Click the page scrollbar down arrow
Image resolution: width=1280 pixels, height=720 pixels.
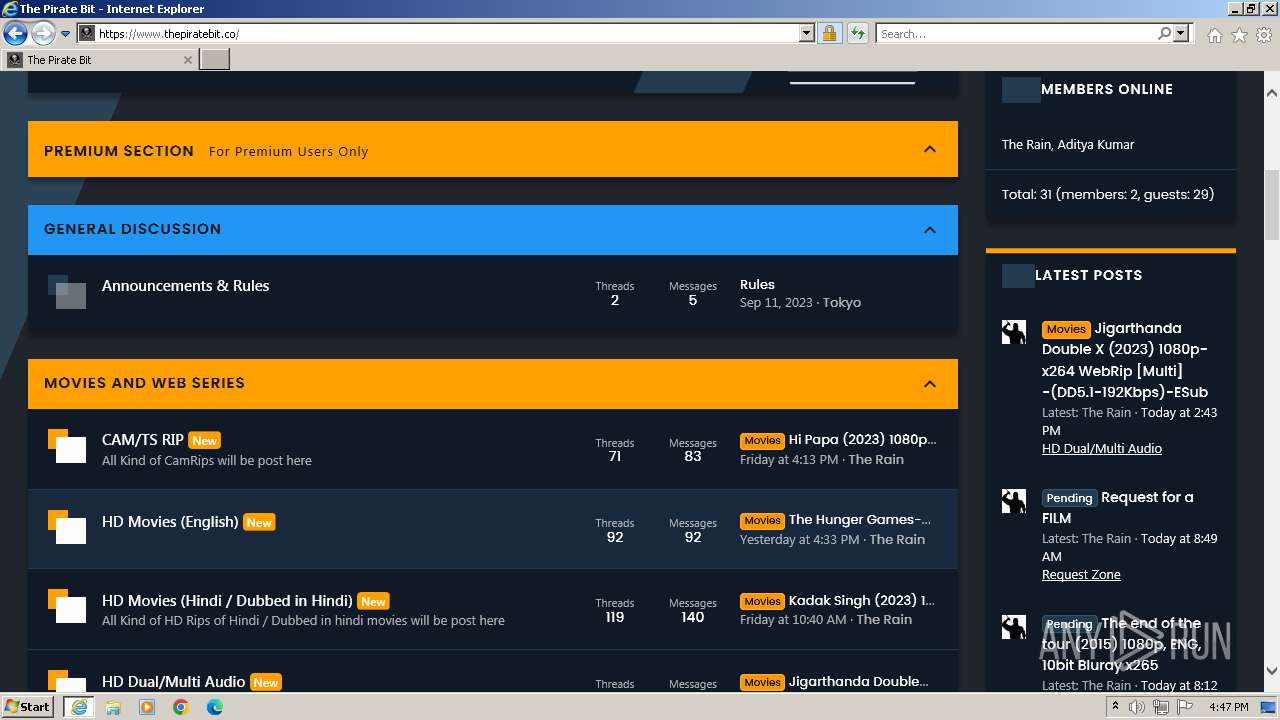1272,671
